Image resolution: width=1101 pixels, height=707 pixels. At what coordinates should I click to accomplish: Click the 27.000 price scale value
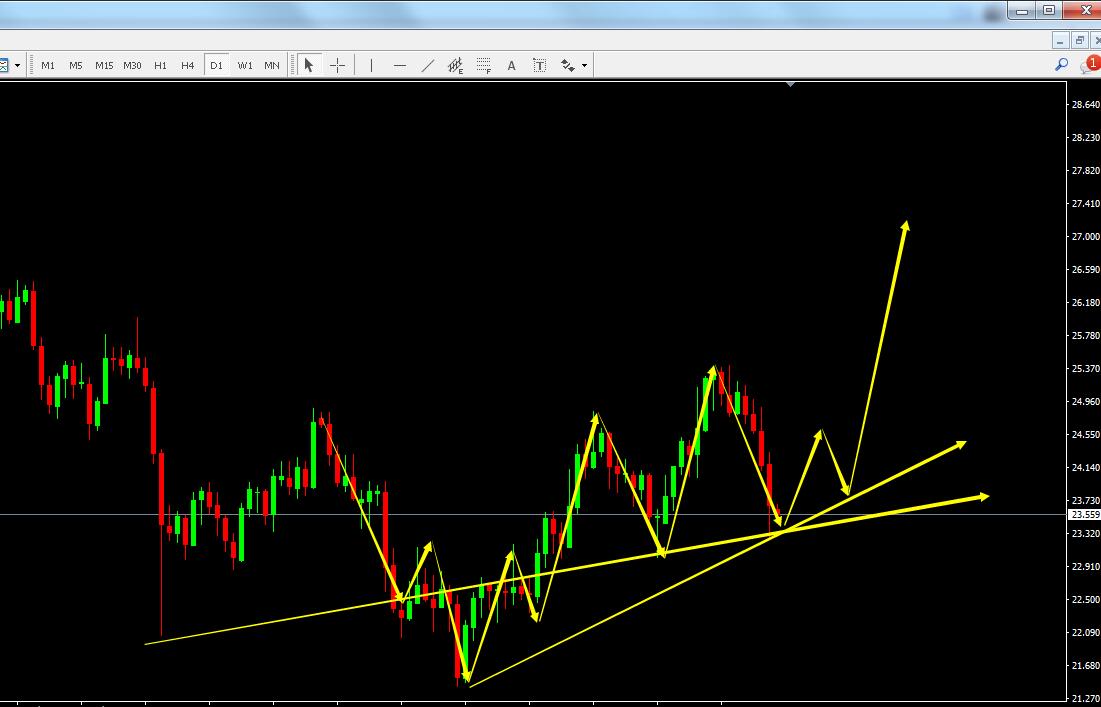(x=1086, y=237)
